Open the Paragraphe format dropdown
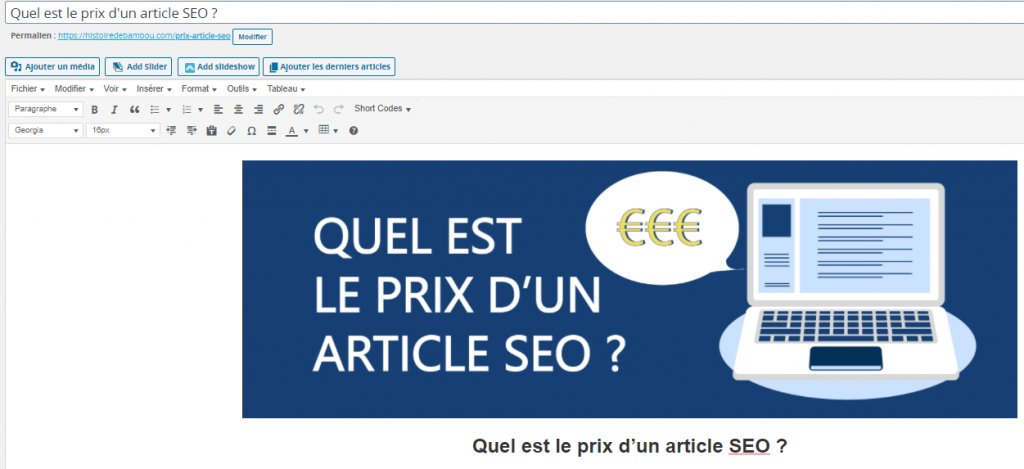This screenshot has width=1024, height=469. (x=46, y=109)
